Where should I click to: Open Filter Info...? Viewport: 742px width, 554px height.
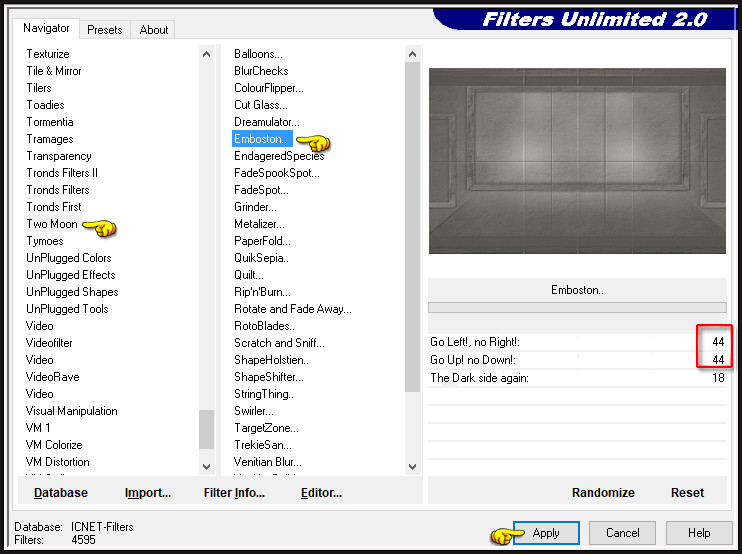(234, 492)
